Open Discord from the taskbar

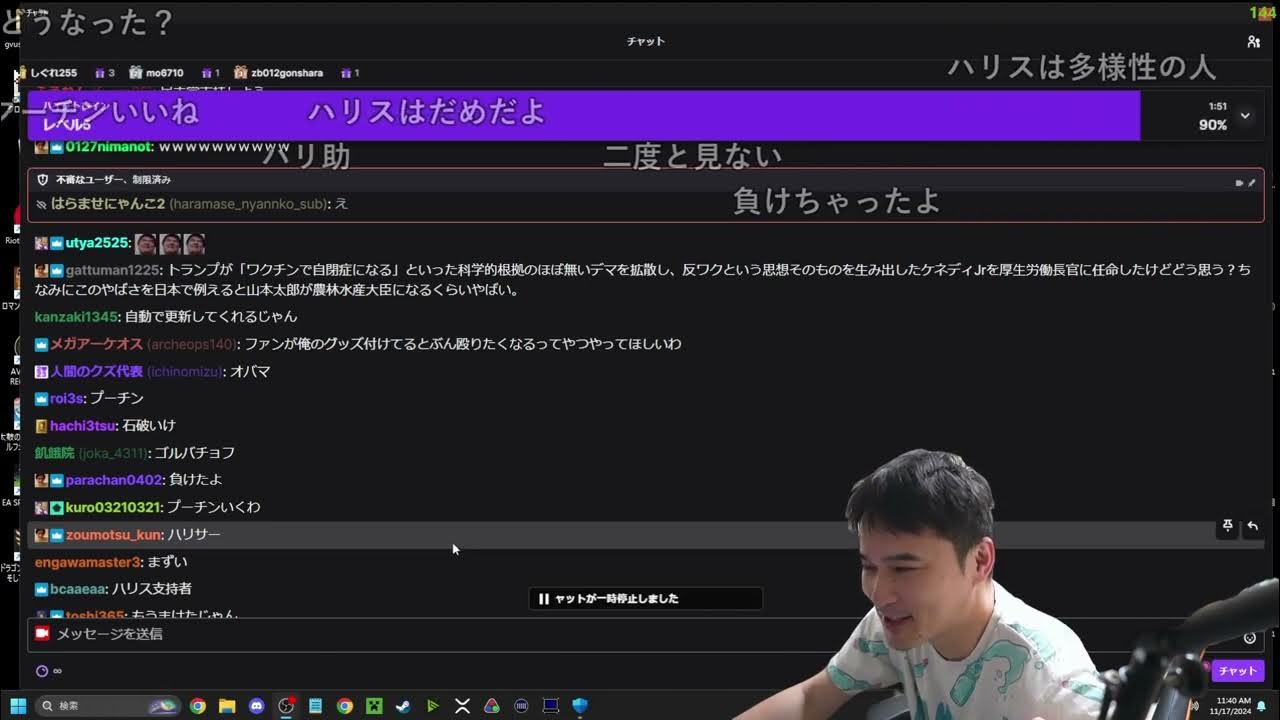[x=256, y=706]
